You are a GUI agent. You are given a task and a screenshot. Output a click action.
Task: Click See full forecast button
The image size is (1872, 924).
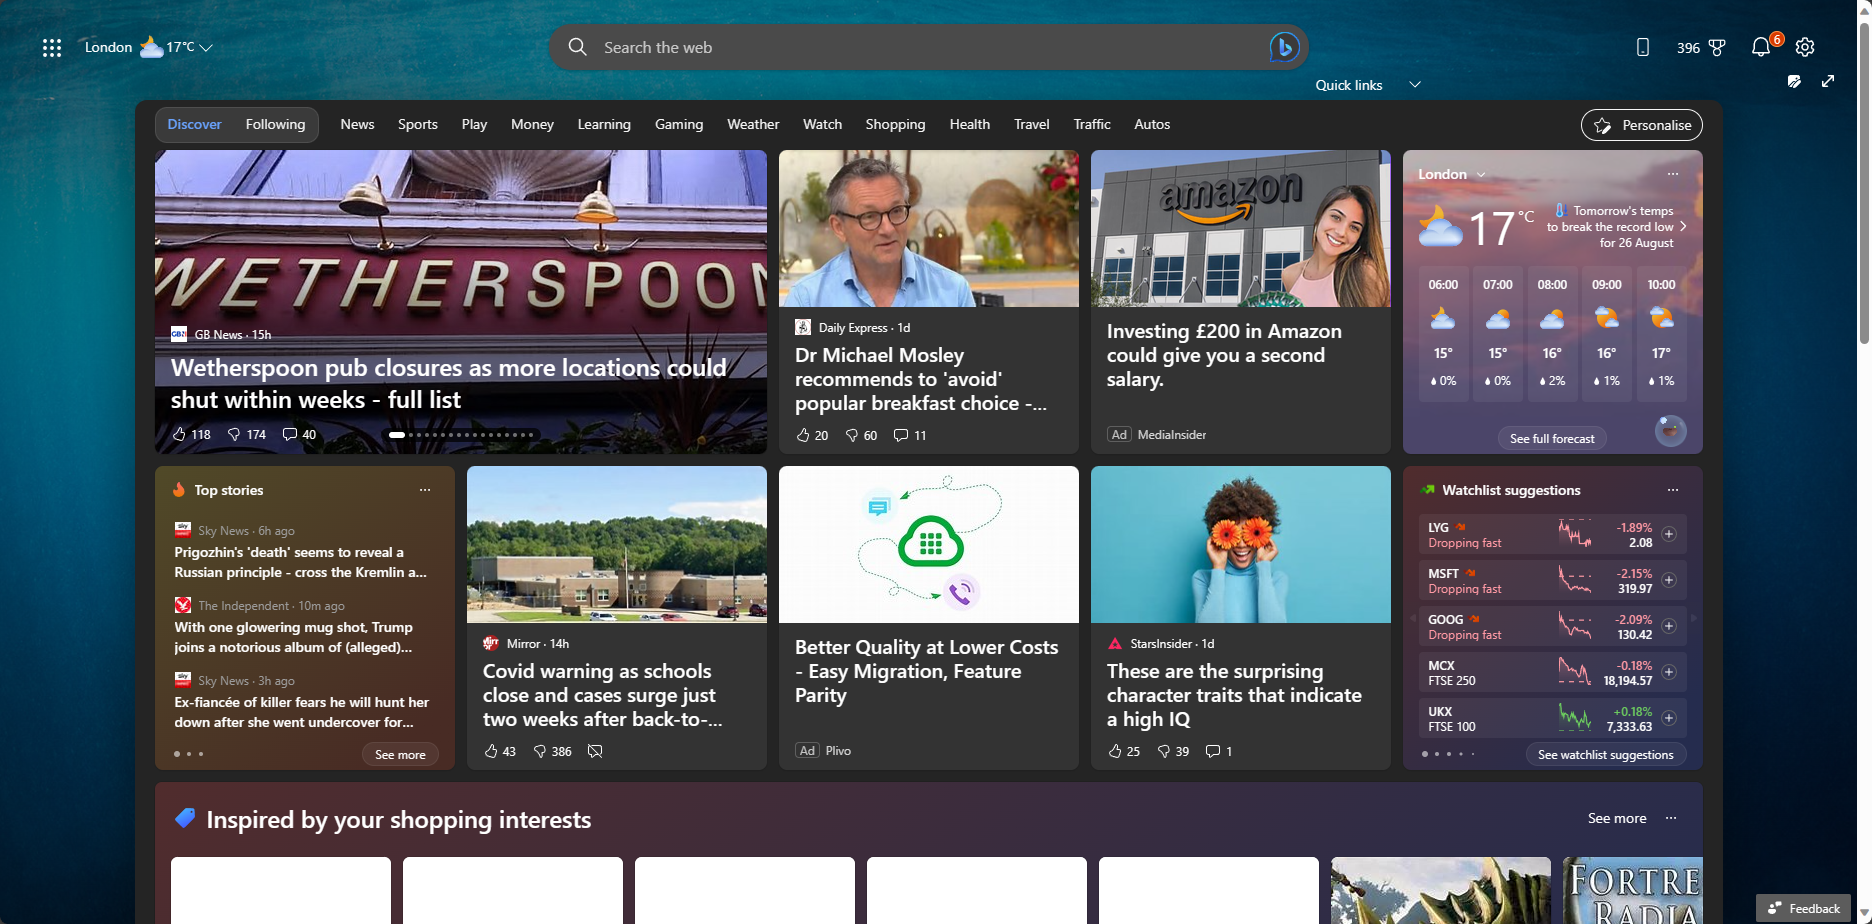pyautogui.click(x=1552, y=438)
